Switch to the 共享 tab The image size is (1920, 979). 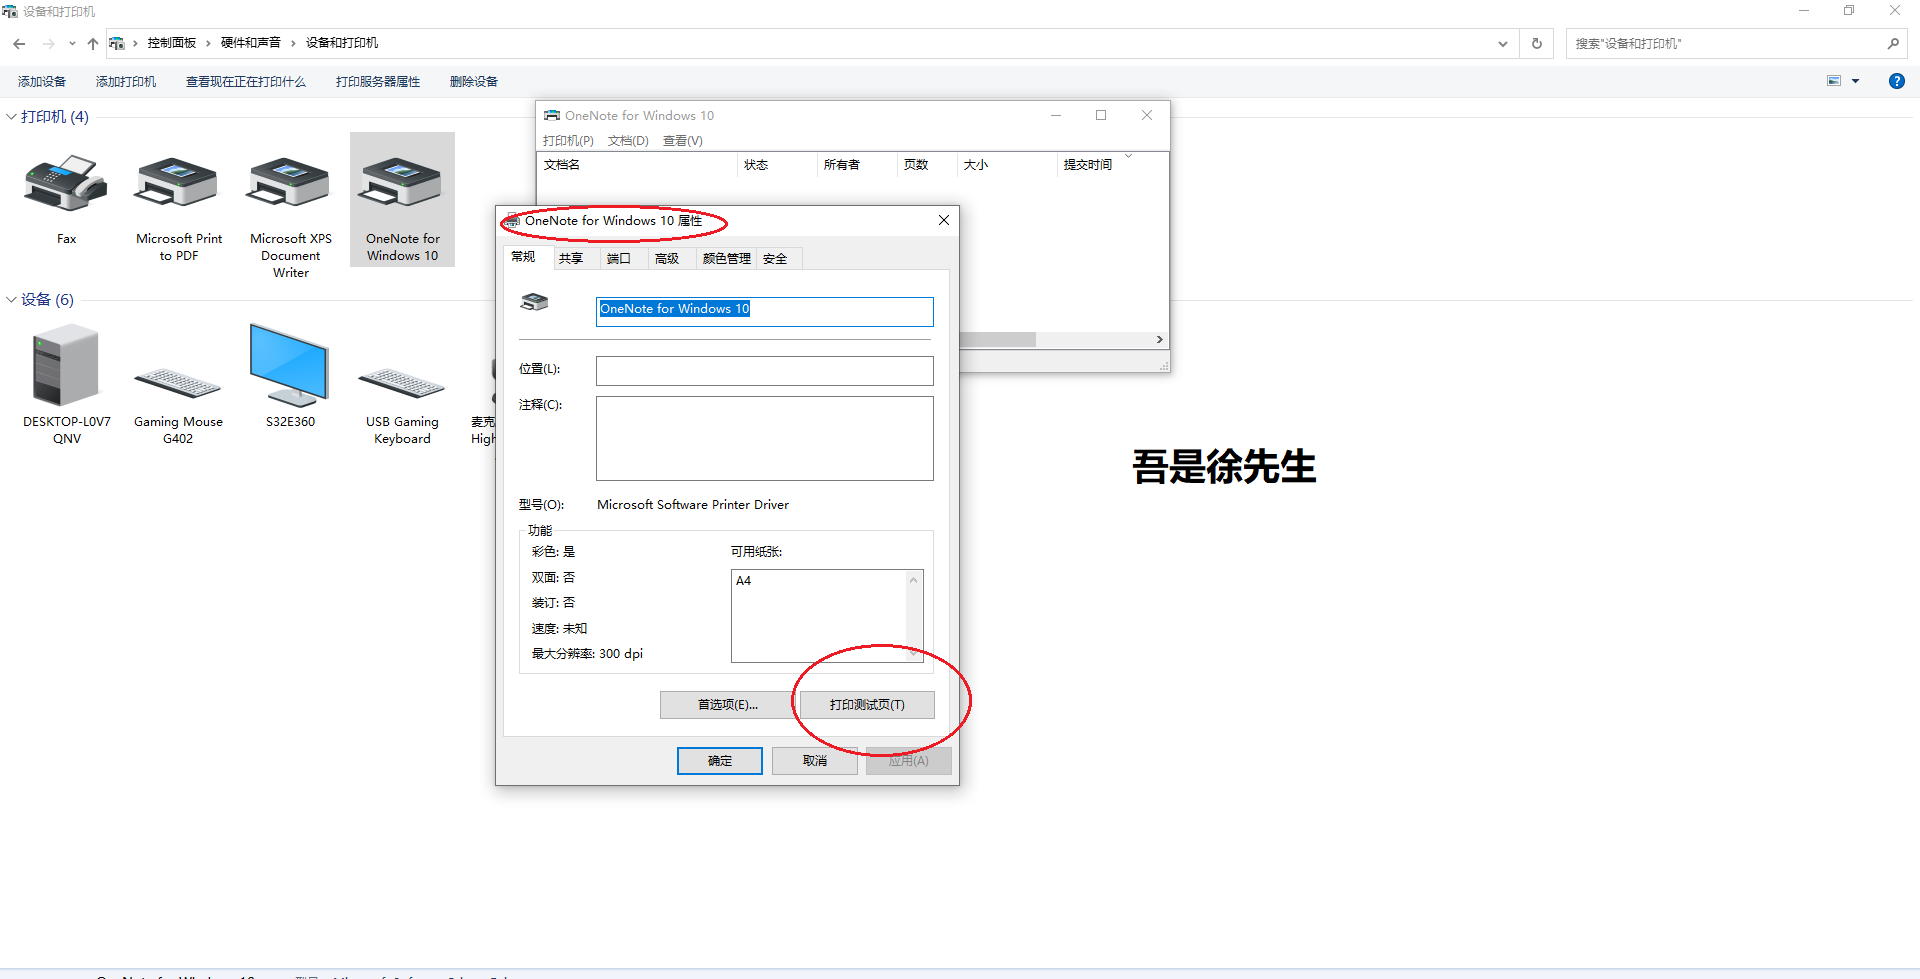(x=571, y=258)
